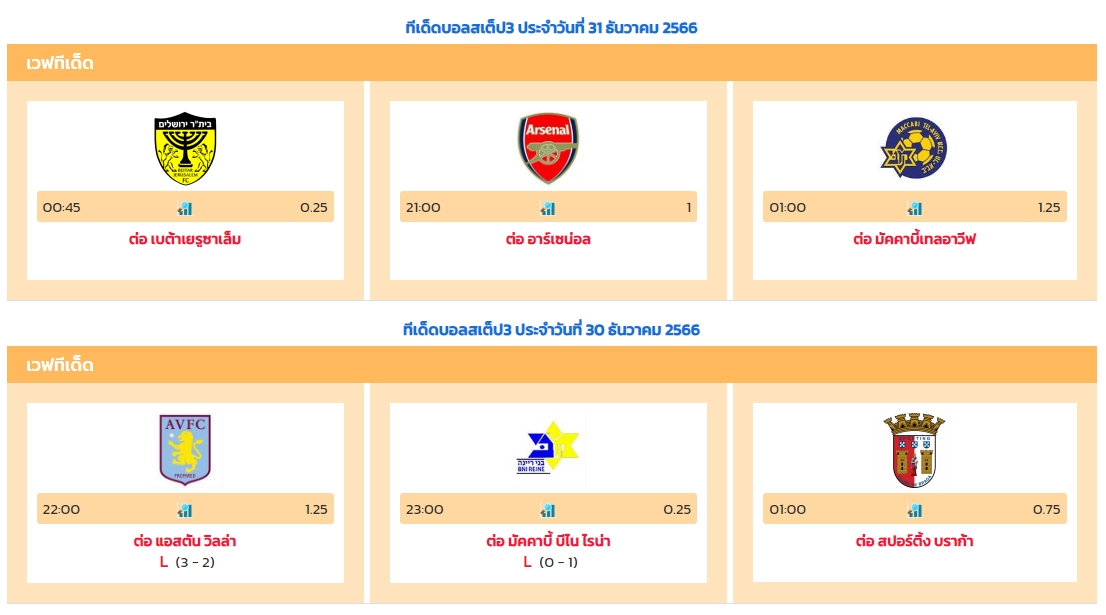Click the Maccabi Tel Aviv star logo
Image resolution: width=1106 pixels, height=615 pixels.
click(914, 147)
